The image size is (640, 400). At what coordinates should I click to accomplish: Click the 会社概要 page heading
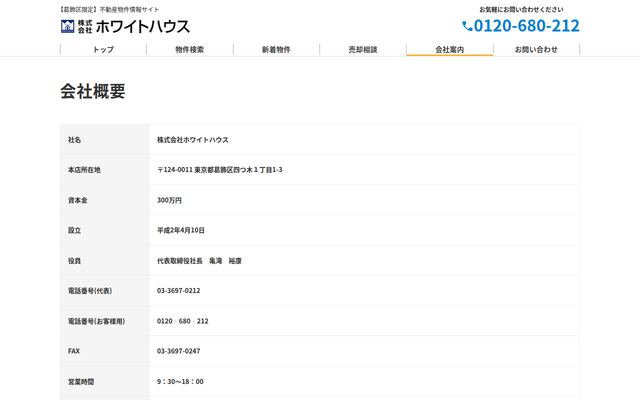tap(93, 91)
